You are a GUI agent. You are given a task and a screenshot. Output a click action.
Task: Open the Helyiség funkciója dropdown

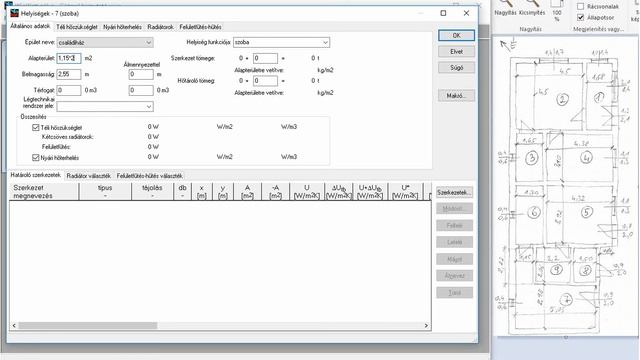[x=281, y=42]
